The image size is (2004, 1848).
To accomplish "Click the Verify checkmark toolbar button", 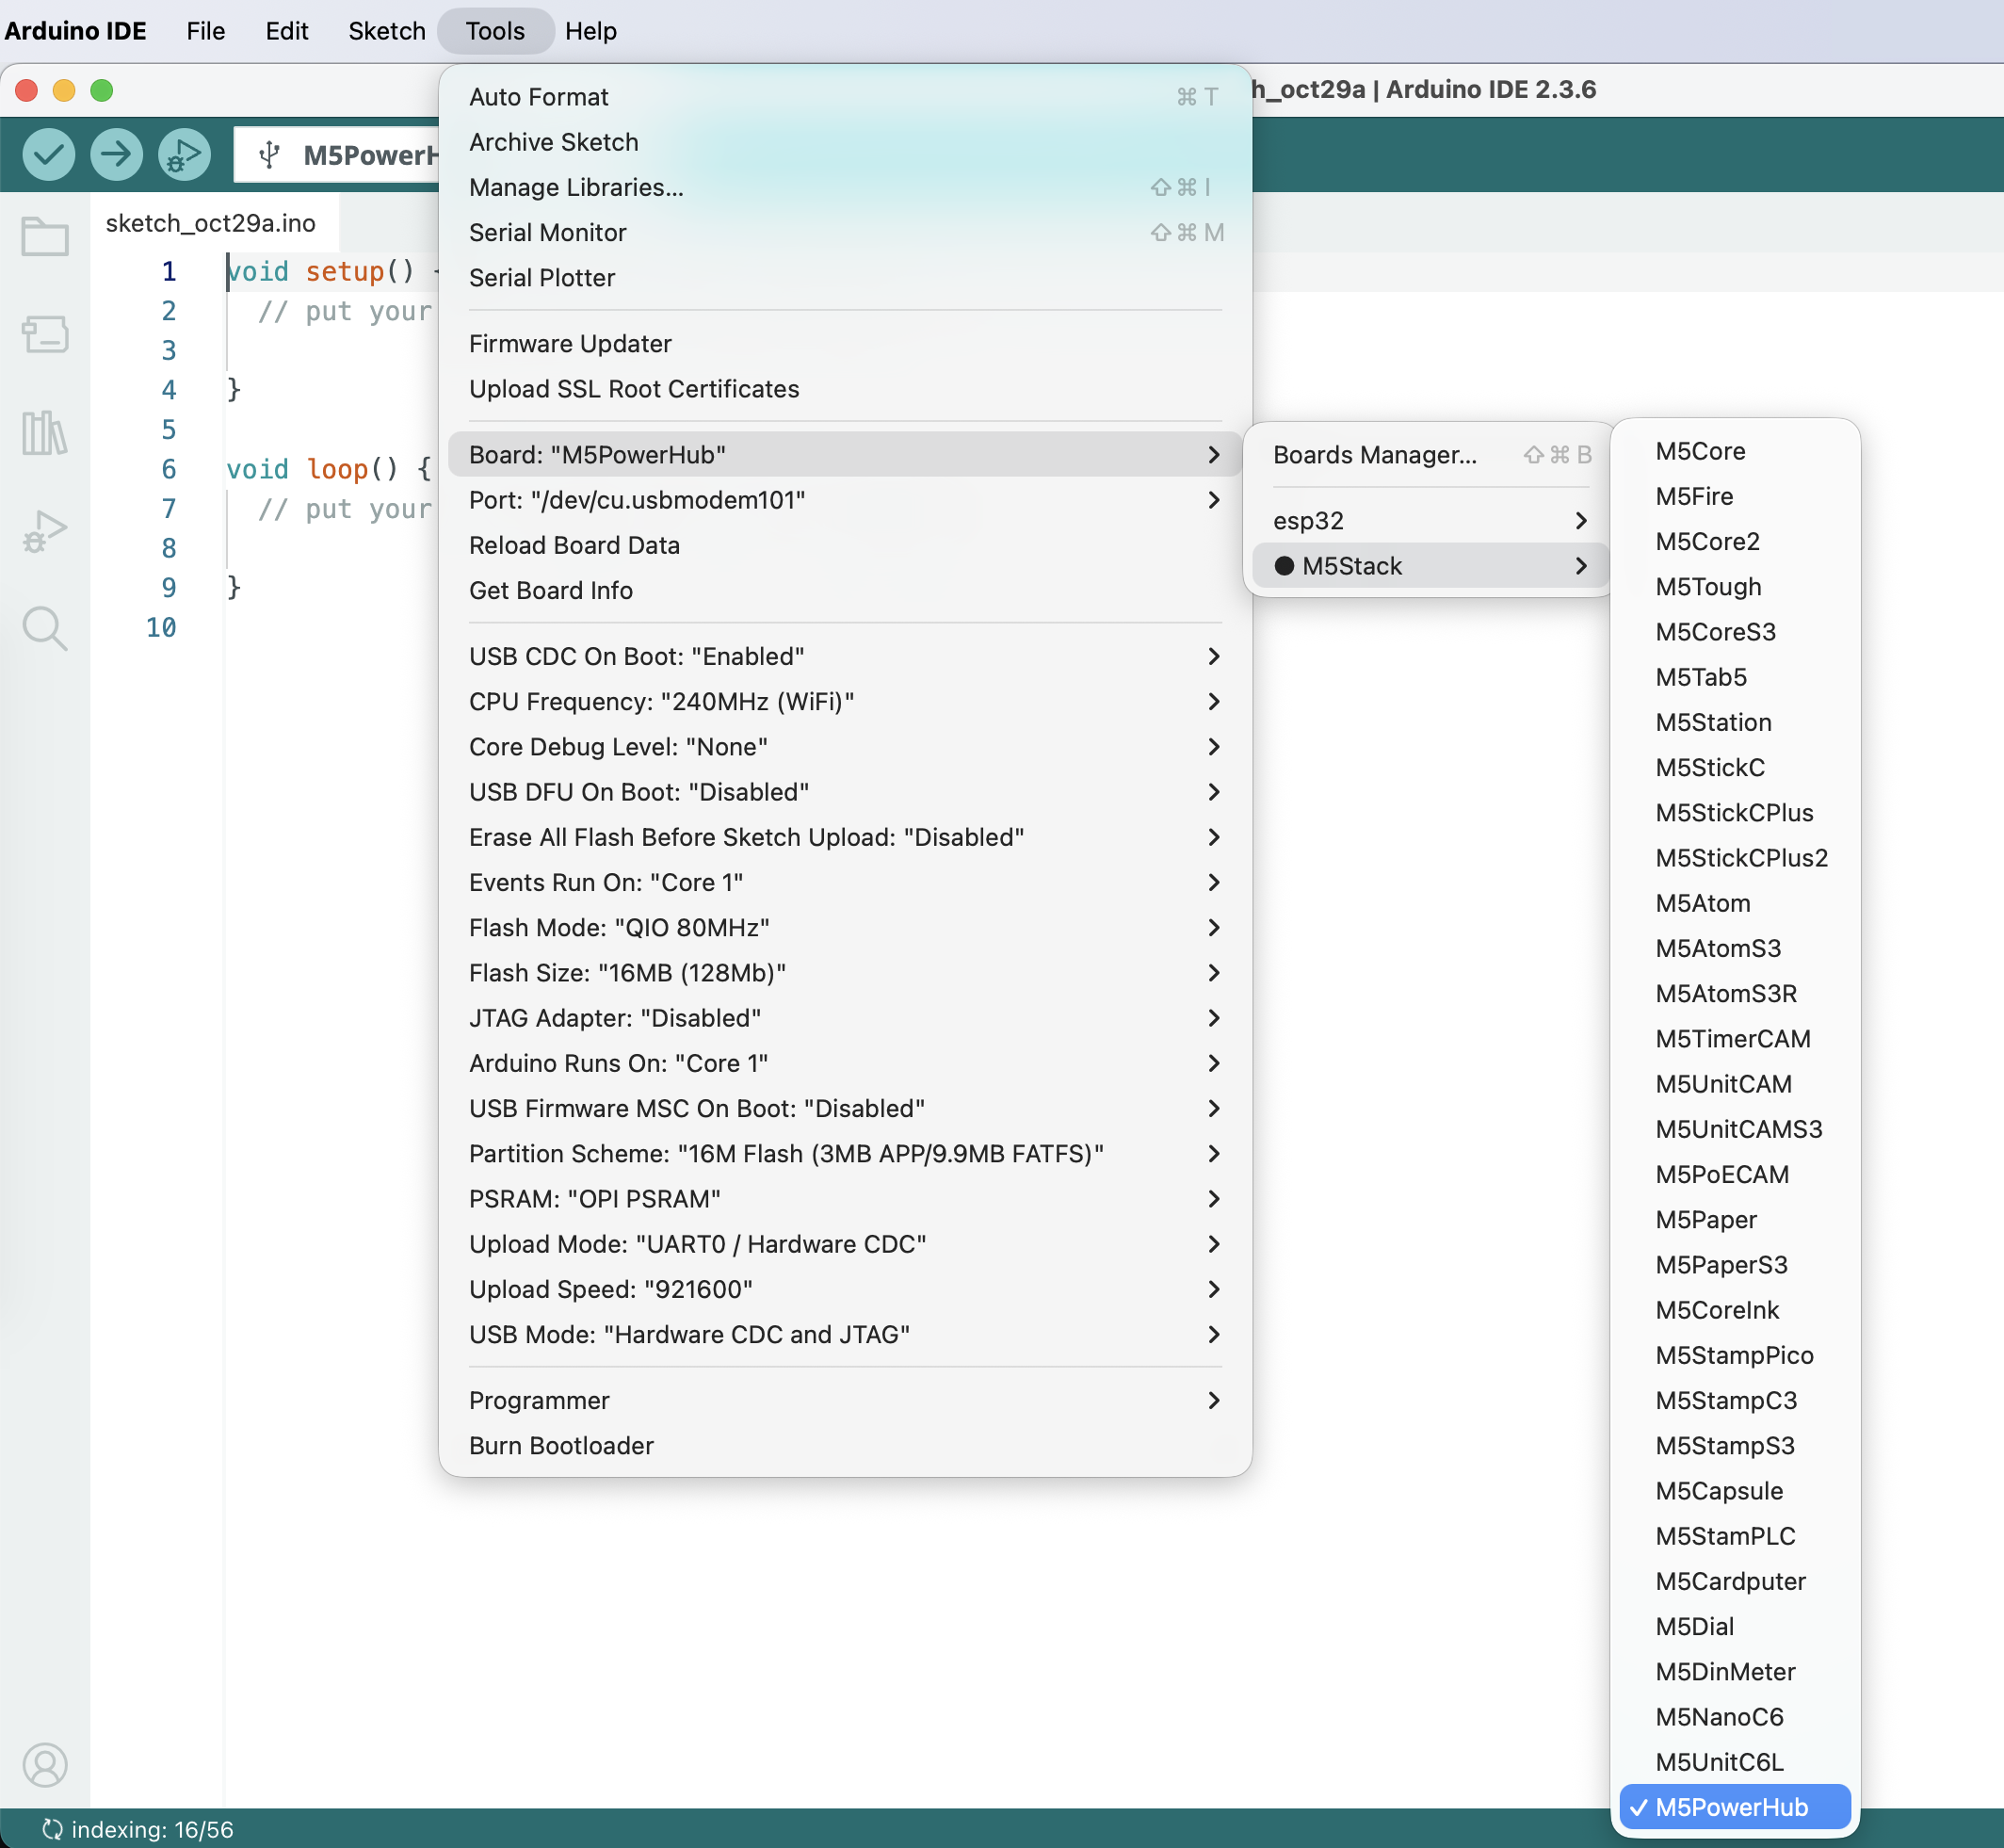I will point(48,155).
